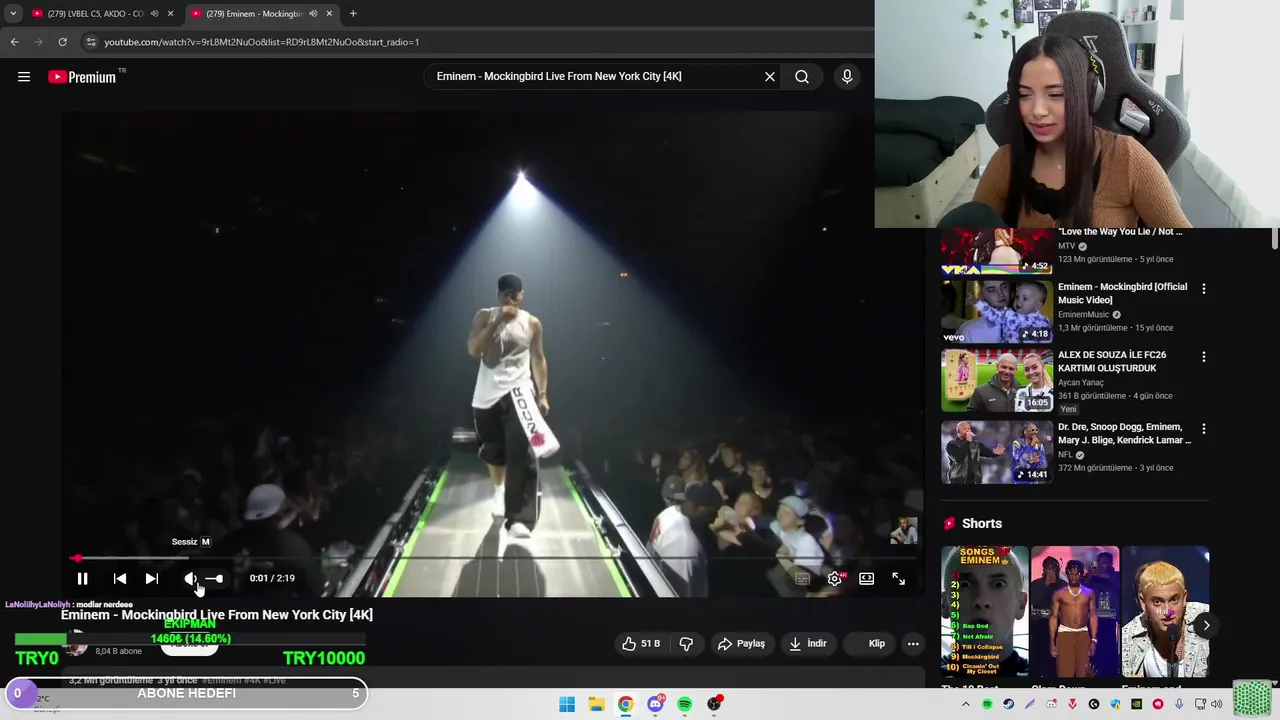Pause the Eminem video
The image size is (1280, 720).
[83, 578]
